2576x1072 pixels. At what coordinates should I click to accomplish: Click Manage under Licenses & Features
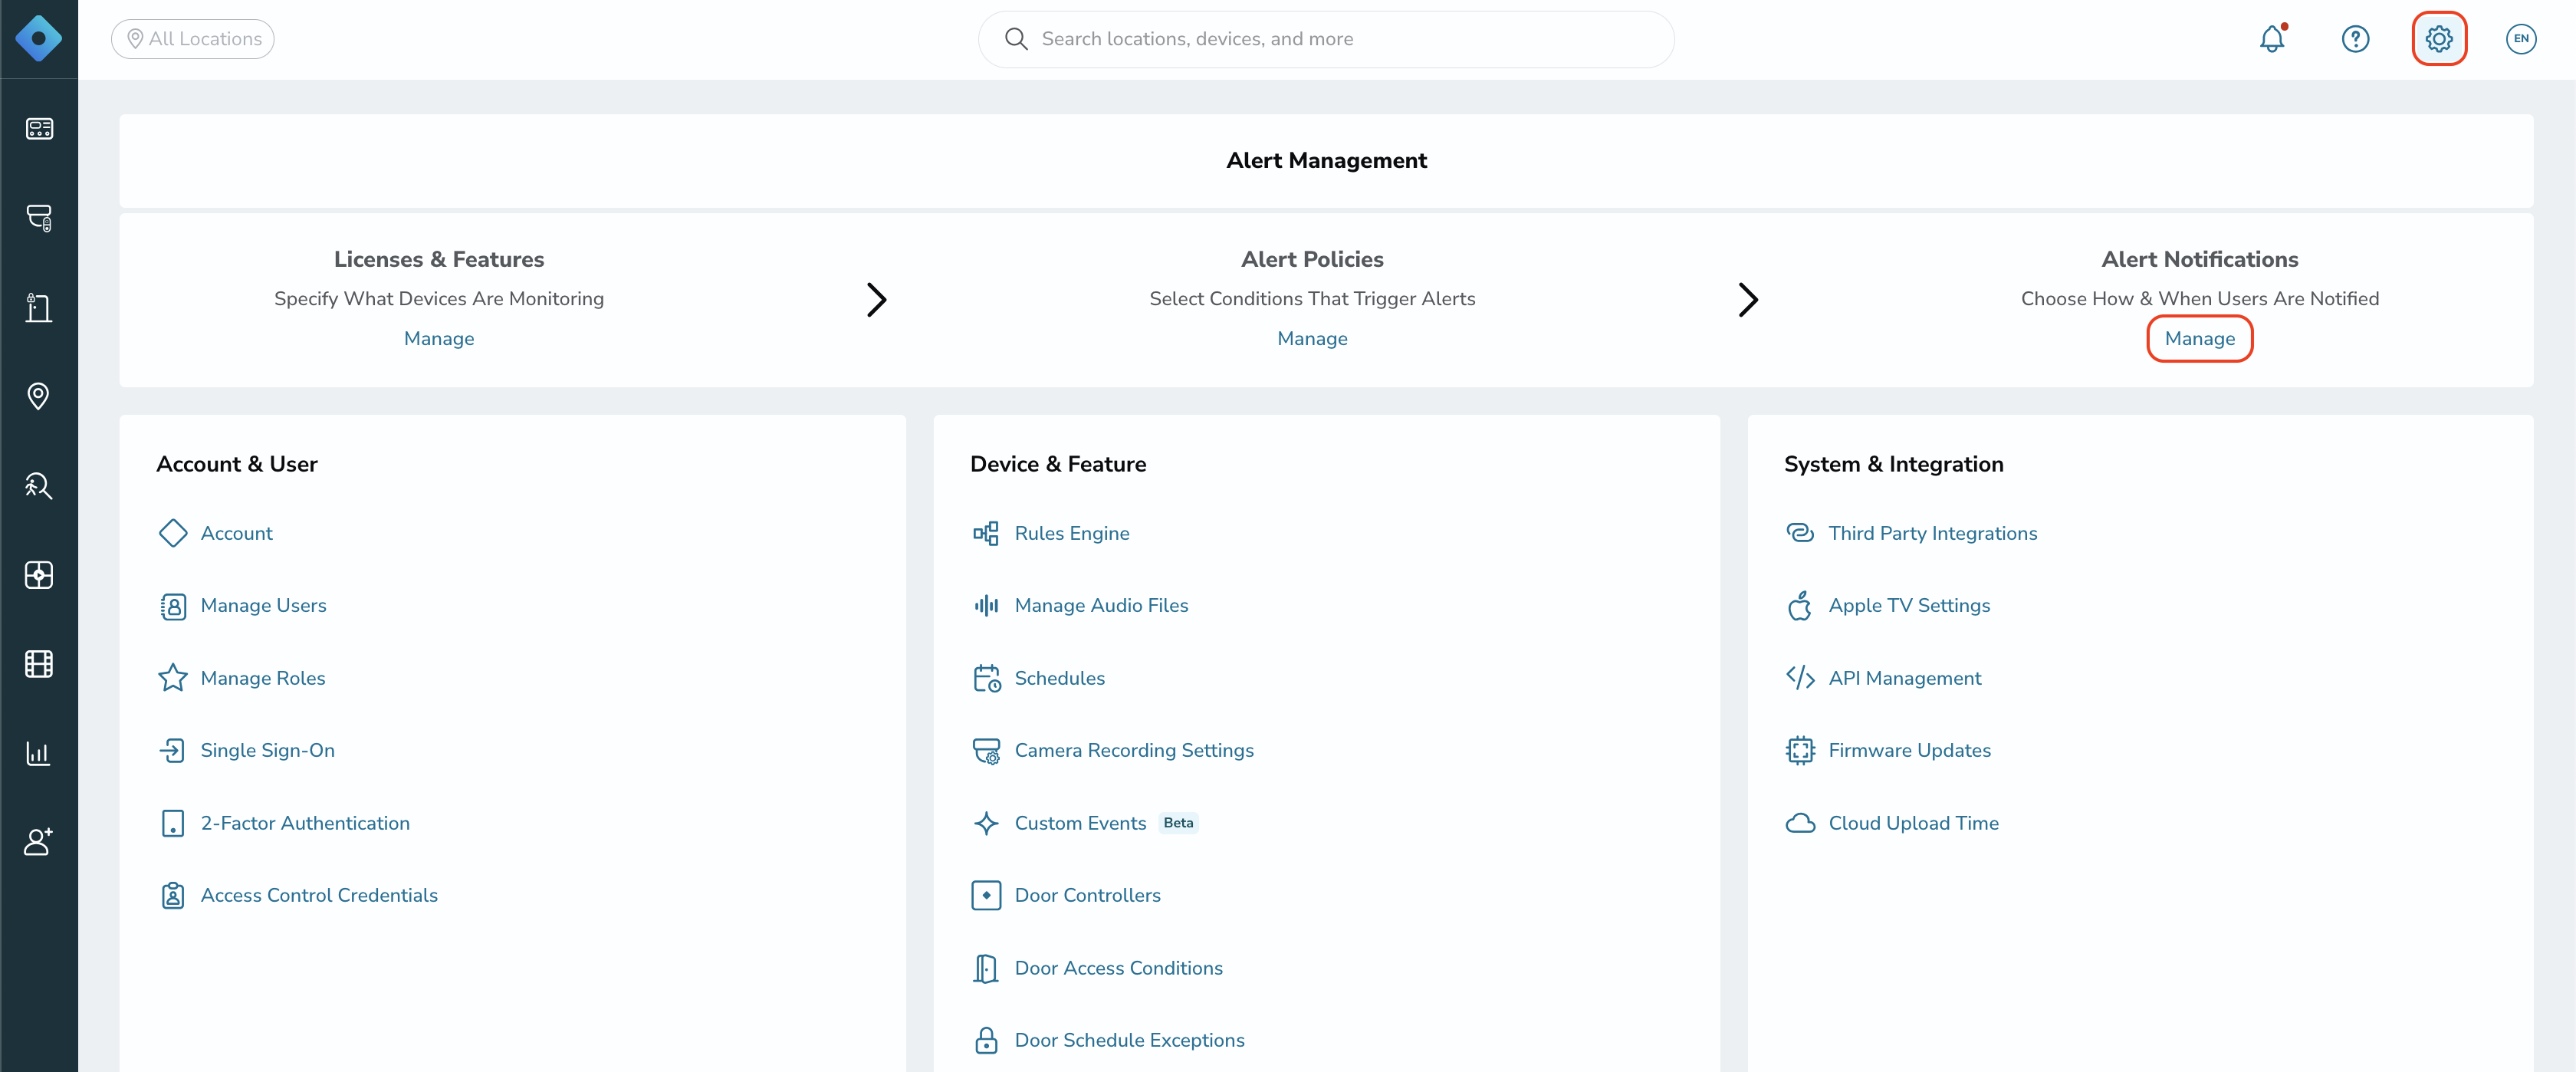(x=439, y=338)
